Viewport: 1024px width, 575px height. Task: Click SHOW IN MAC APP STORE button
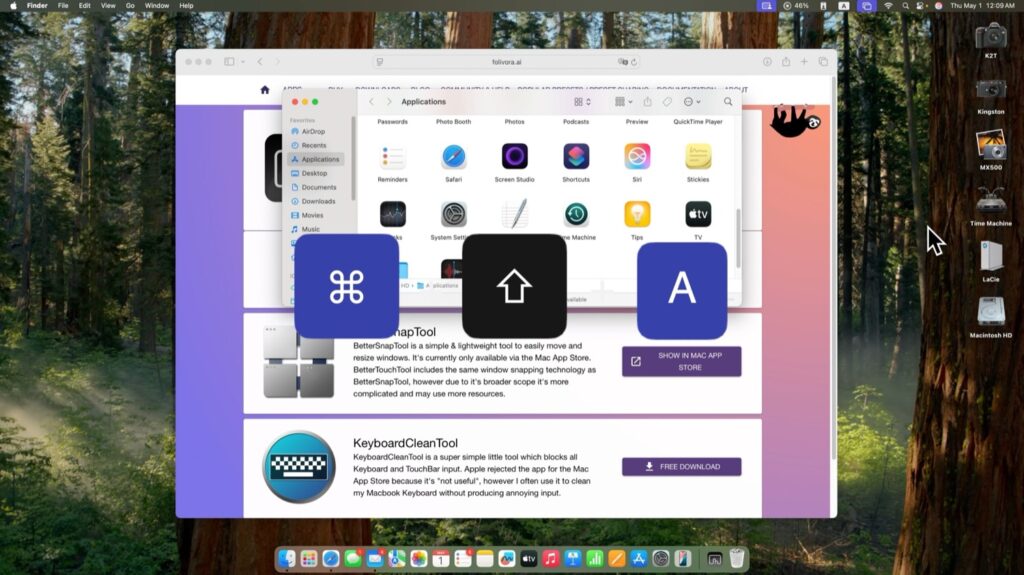click(681, 361)
